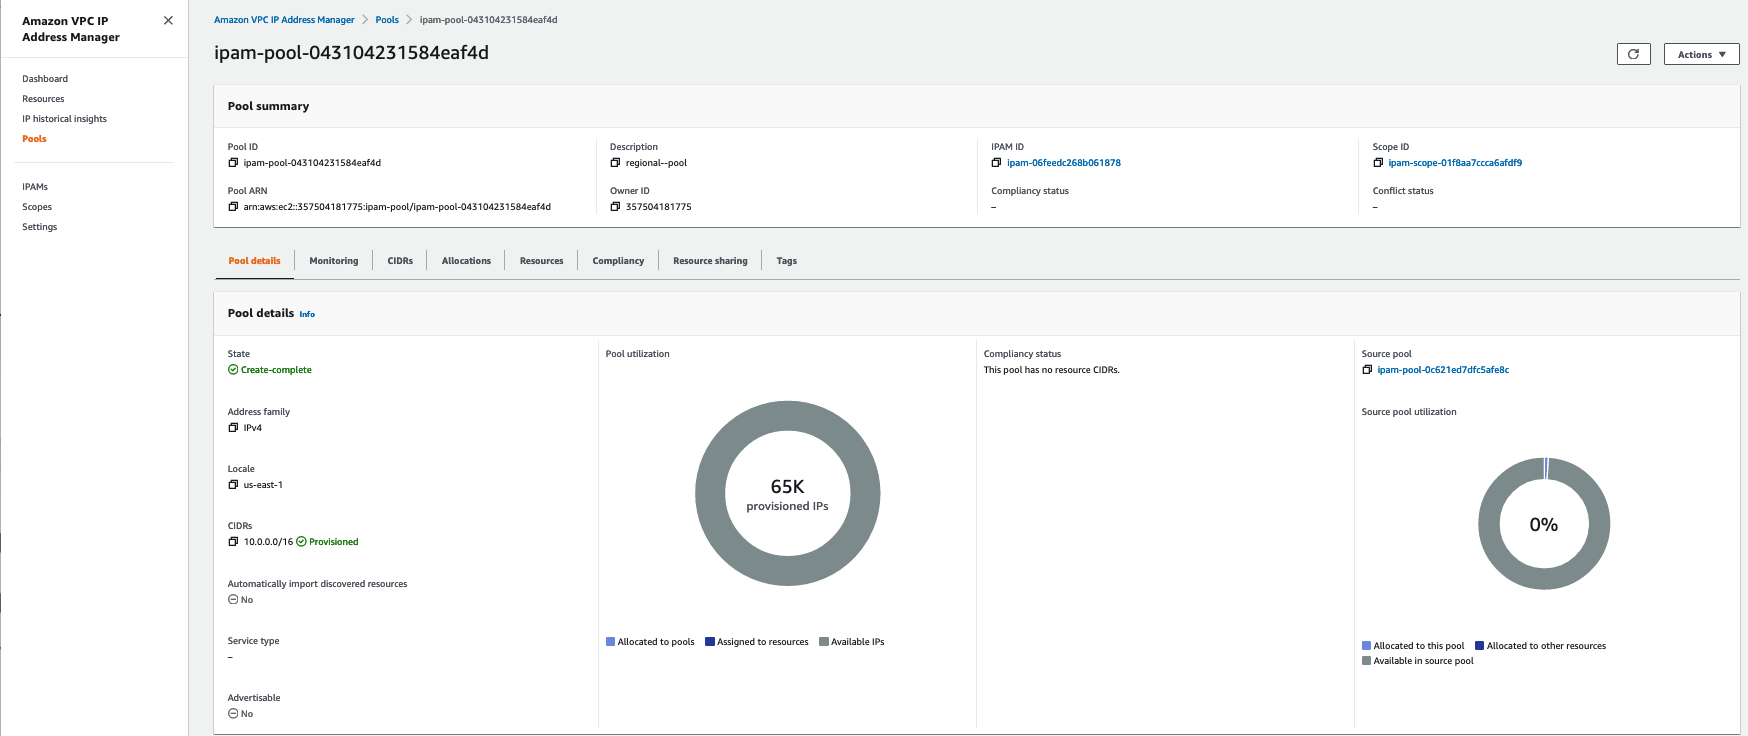Open Scopes in the sidebar

point(37,207)
